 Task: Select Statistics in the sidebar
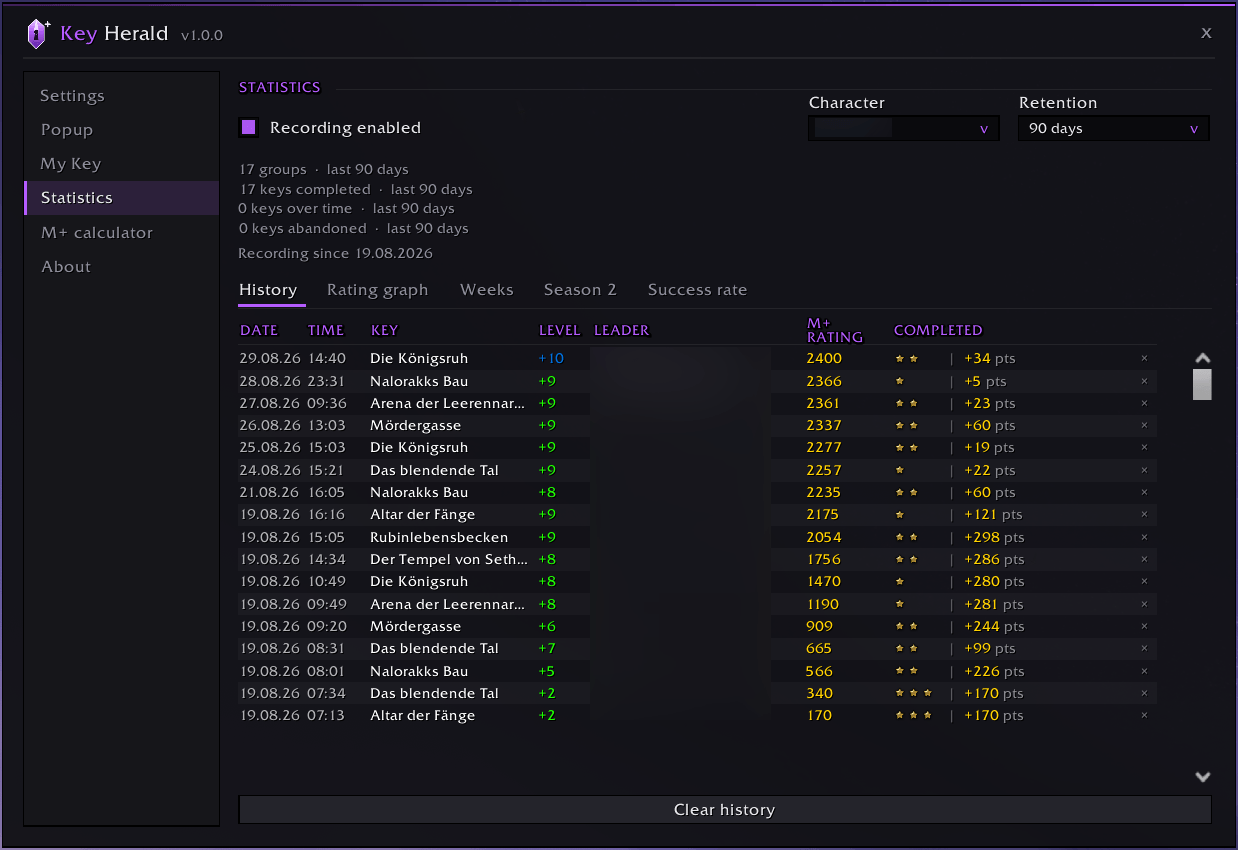(x=122, y=198)
